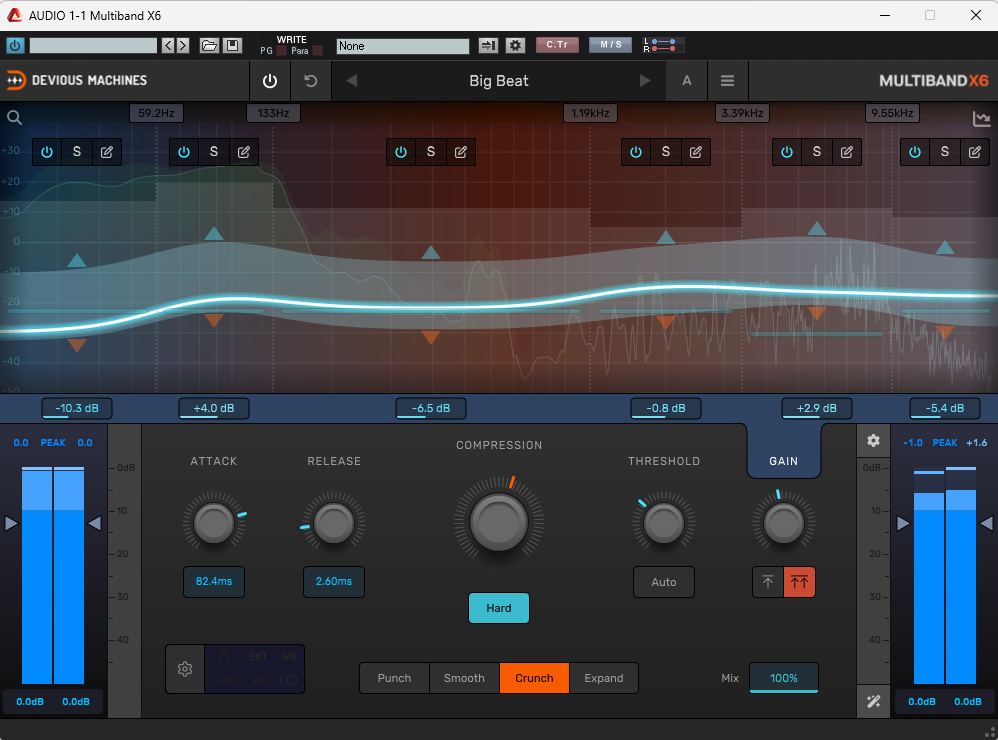The image size is (998, 740).
Task: Toggle power for the first band
Action: pyautogui.click(x=47, y=152)
